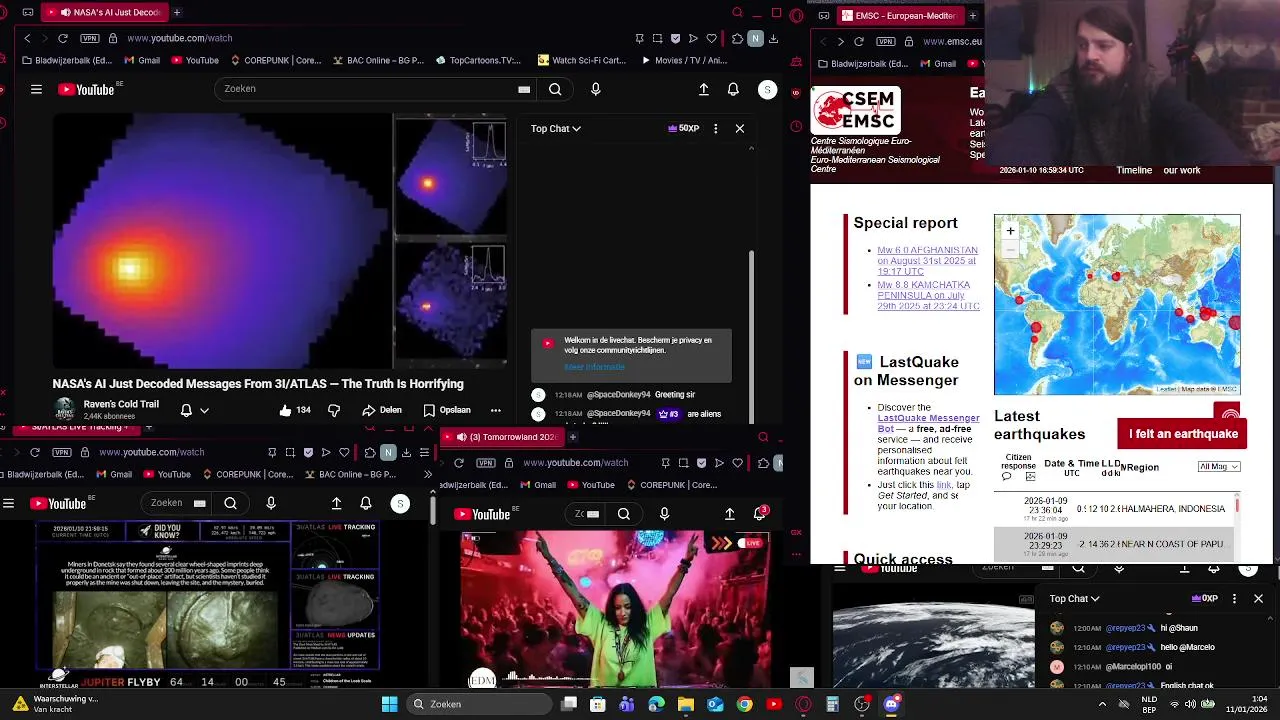Open notification bell dropdown beside Raven's Cold Trail
Image resolution: width=1280 pixels, height=720 pixels.
click(x=194, y=410)
